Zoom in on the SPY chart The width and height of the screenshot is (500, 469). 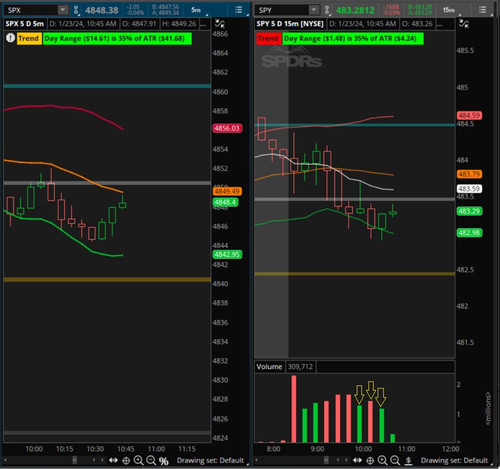(382, 461)
